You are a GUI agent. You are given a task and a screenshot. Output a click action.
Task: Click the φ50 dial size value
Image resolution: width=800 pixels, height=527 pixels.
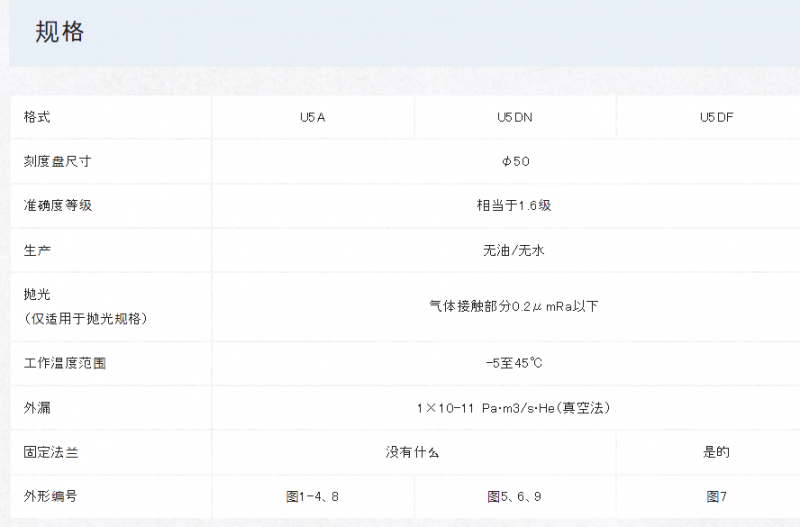(515, 161)
